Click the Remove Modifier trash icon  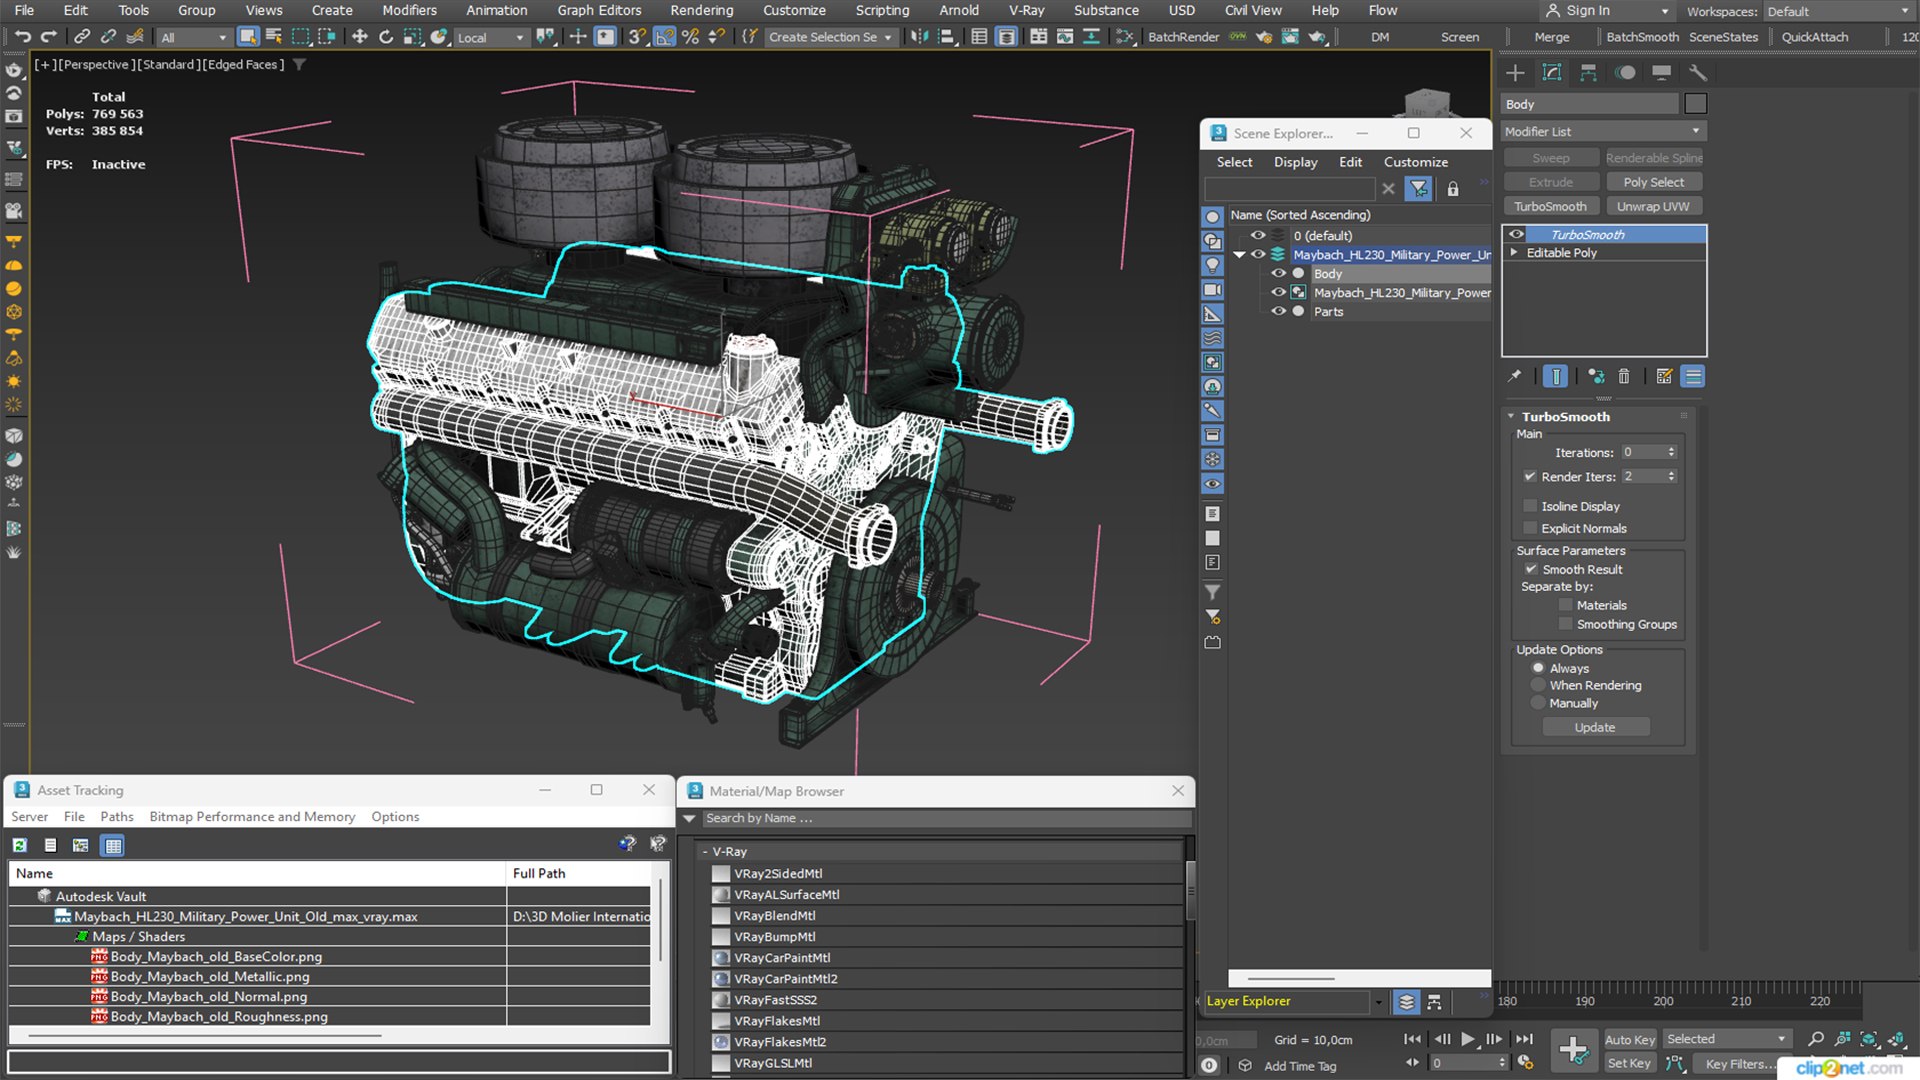(x=1624, y=376)
